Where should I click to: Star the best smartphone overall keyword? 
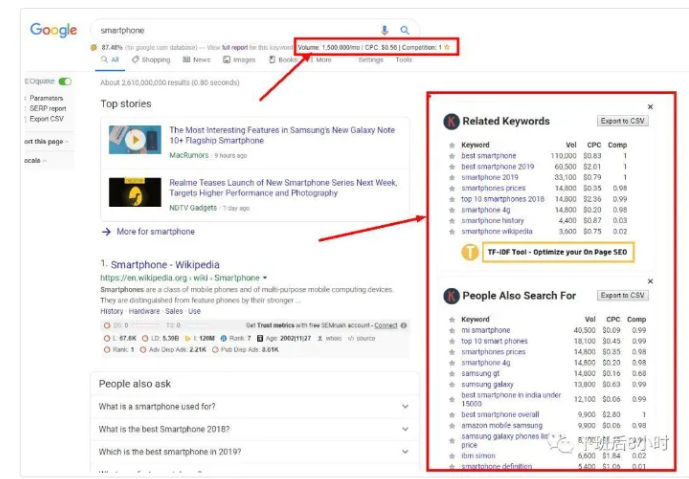pyautogui.click(x=452, y=415)
